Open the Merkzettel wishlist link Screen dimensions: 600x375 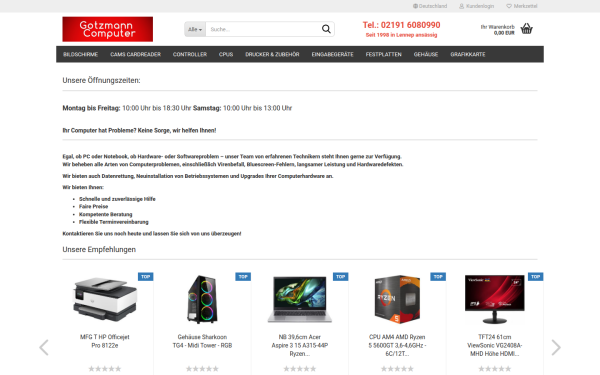click(525, 6)
